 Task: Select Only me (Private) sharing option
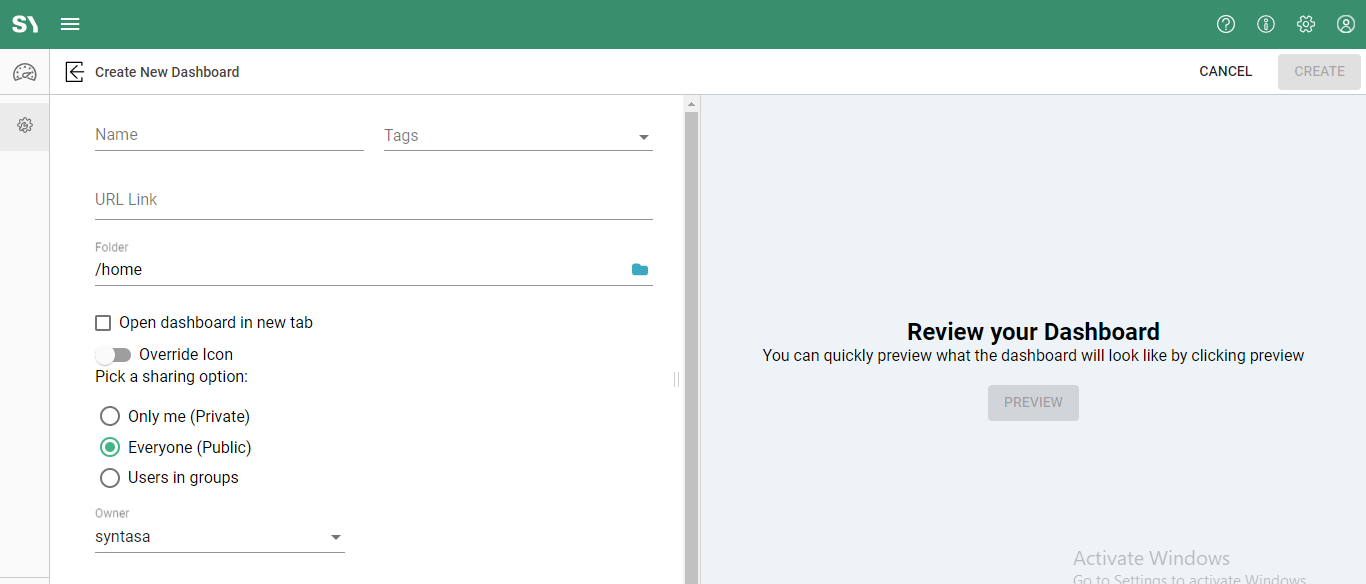[110, 416]
